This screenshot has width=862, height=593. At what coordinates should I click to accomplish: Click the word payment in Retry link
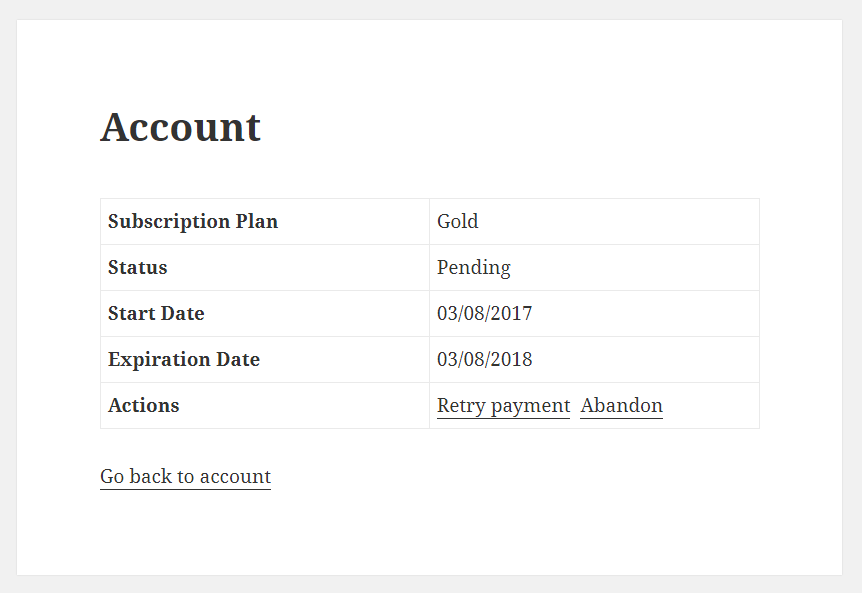click(x=531, y=407)
